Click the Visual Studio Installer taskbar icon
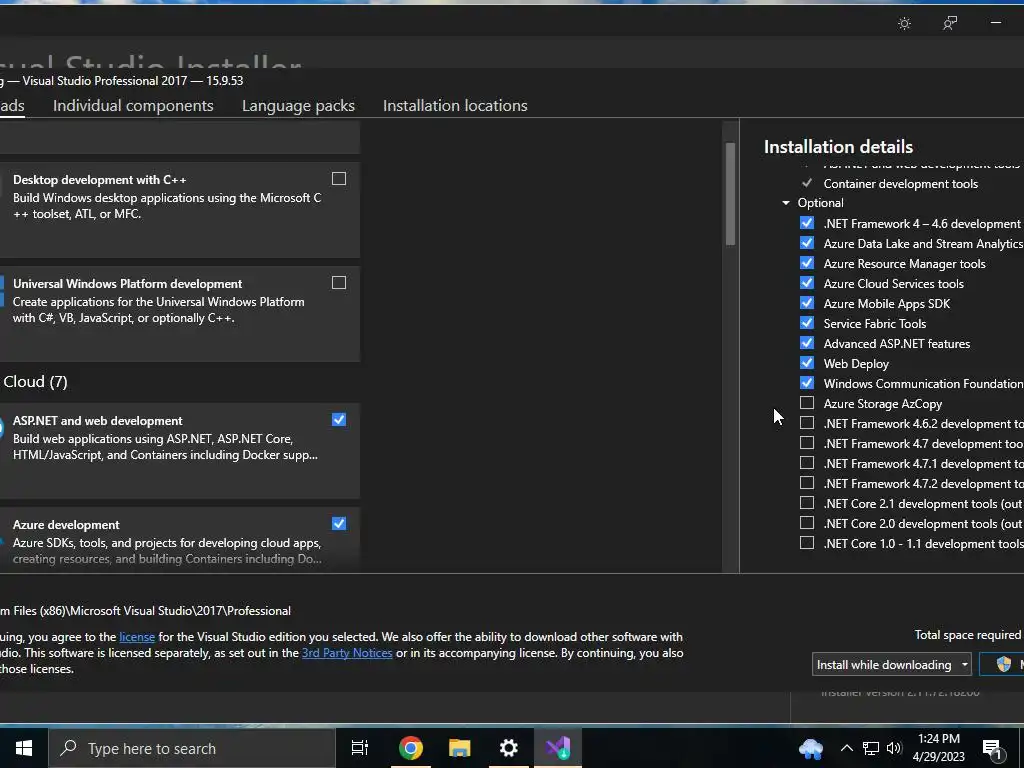 point(558,748)
